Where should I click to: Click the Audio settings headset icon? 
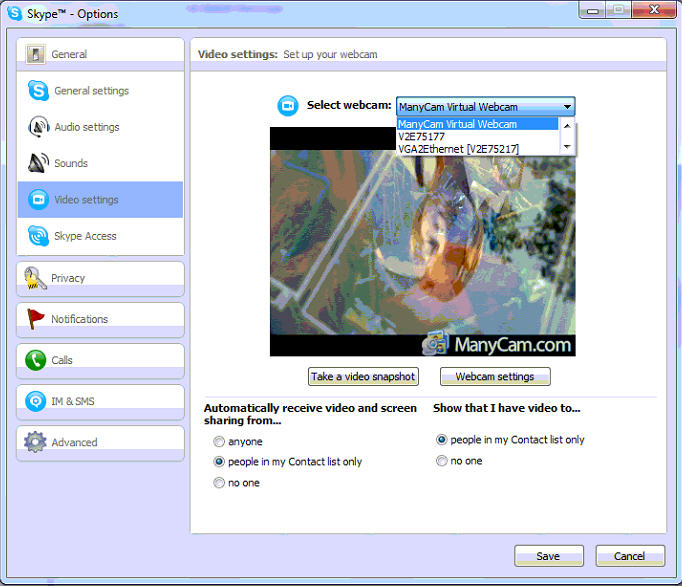coord(38,127)
